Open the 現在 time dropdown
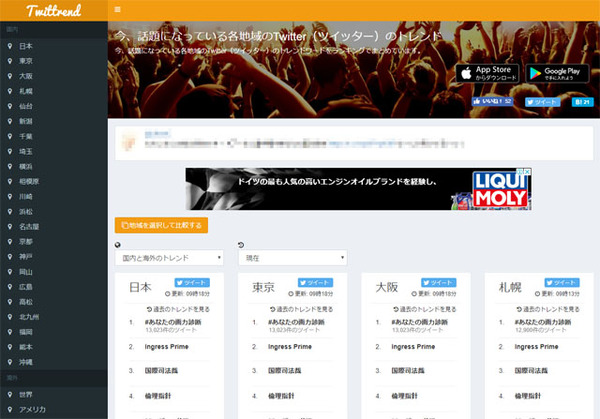 pyautogui.click(x=293, y=258)
